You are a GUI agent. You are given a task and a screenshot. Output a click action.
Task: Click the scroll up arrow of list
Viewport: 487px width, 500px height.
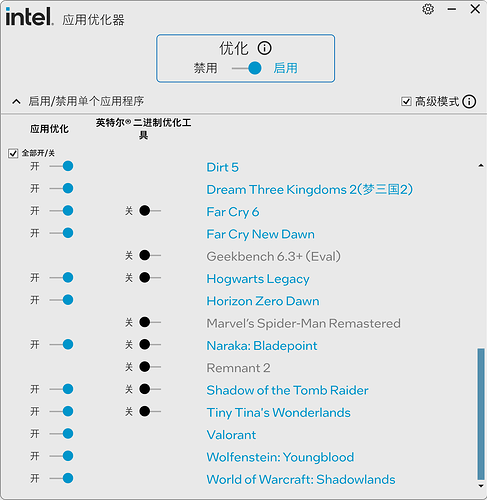(481, 165)
